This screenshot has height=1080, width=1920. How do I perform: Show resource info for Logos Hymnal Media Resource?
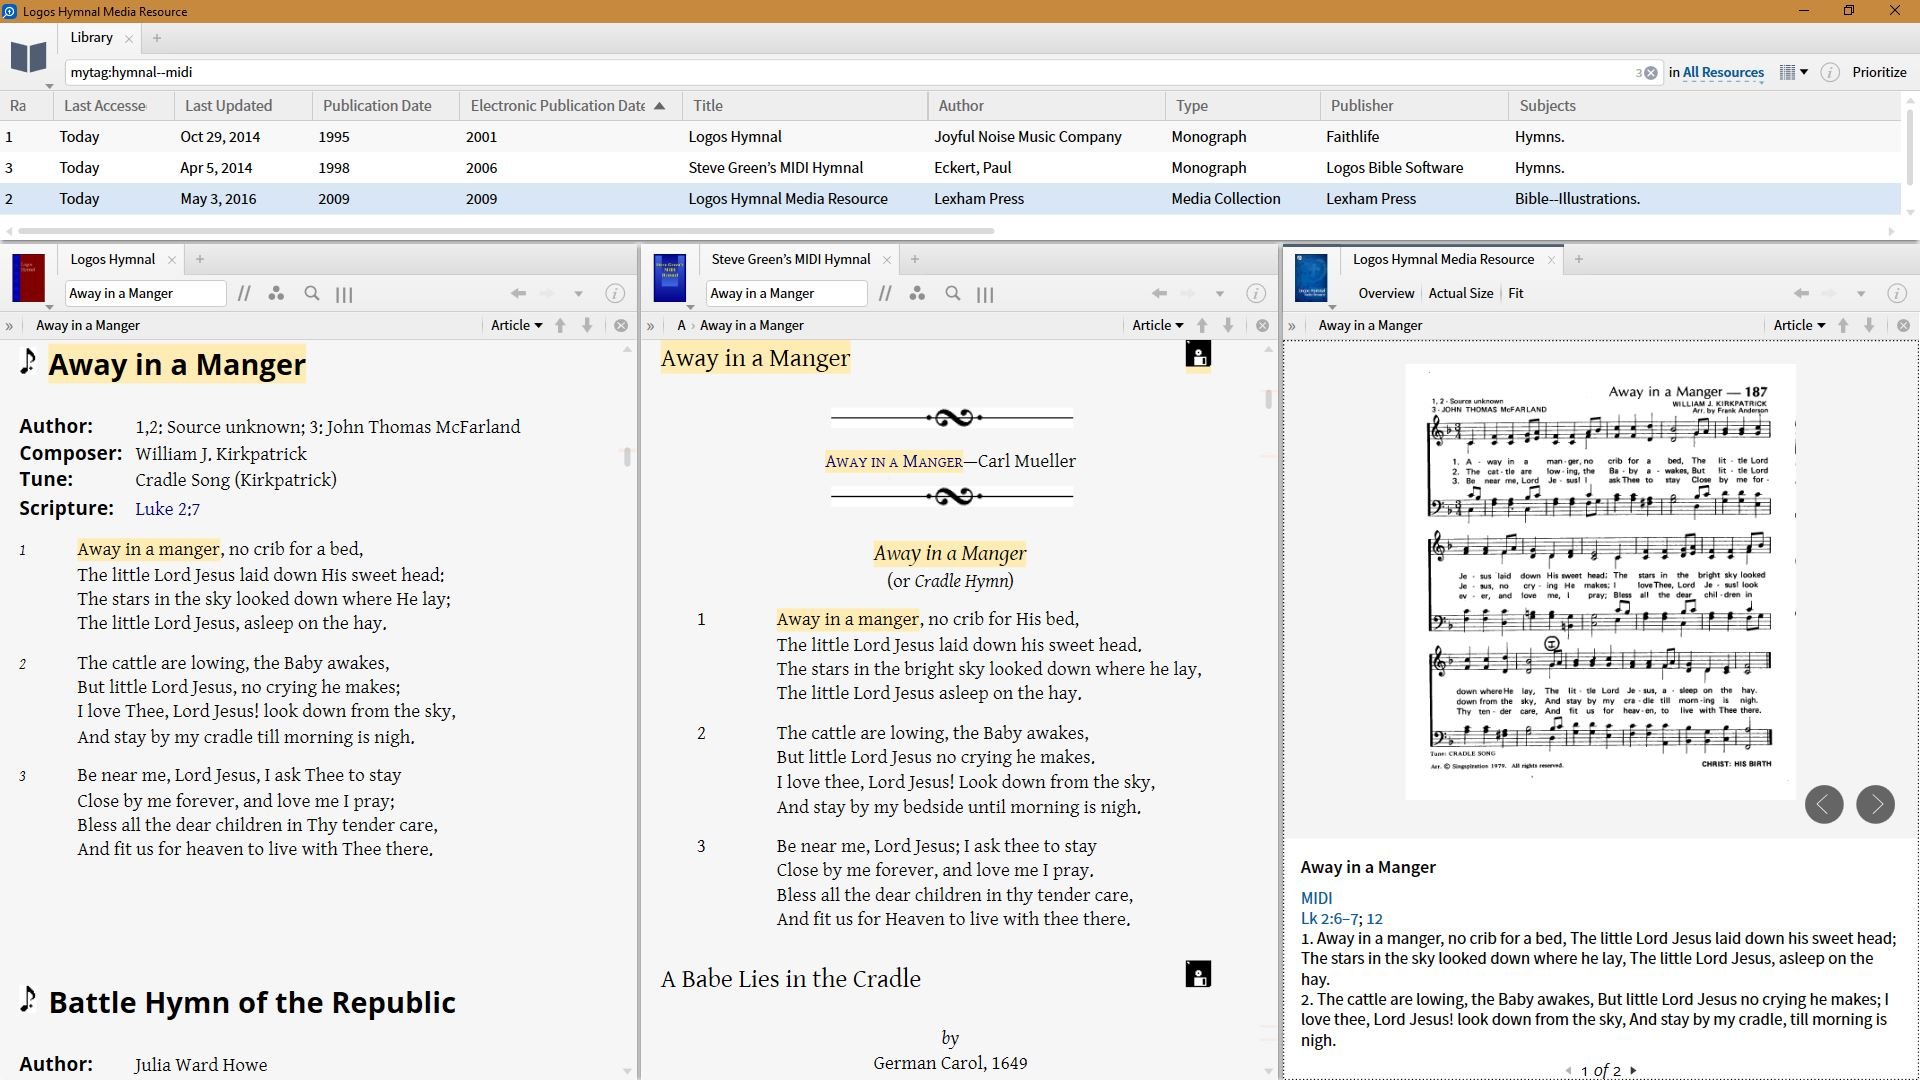(1896, 294)
